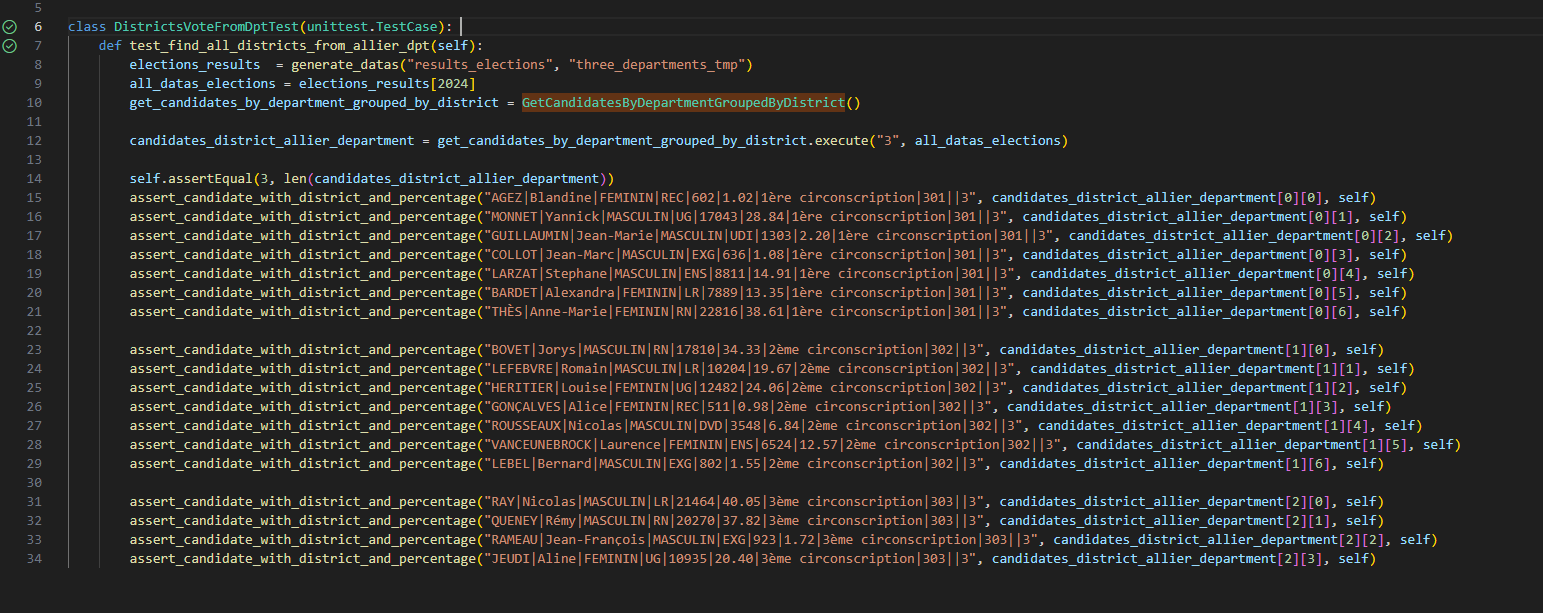Screen dimensions: 1543x613
Task: Click line number 34 in the gutter
Action: 35,559
